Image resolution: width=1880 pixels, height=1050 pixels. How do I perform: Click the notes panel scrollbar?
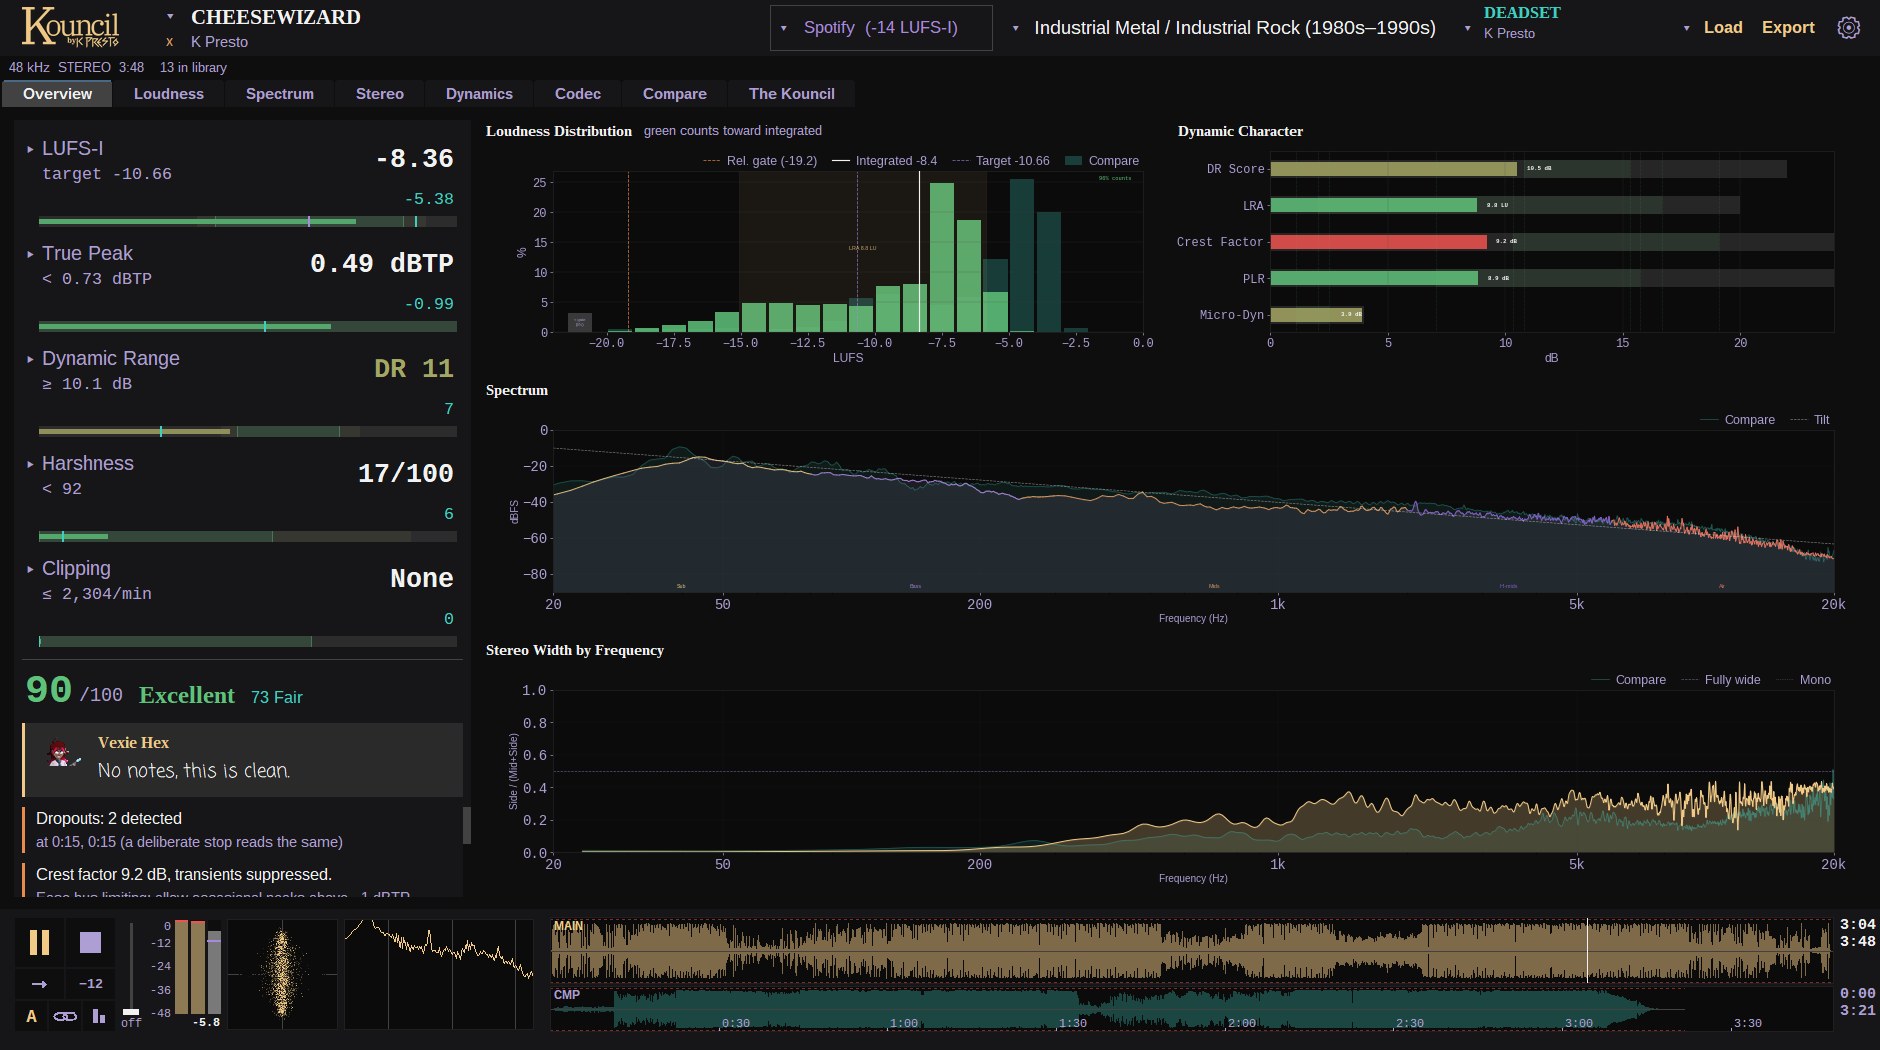[466, 826]
